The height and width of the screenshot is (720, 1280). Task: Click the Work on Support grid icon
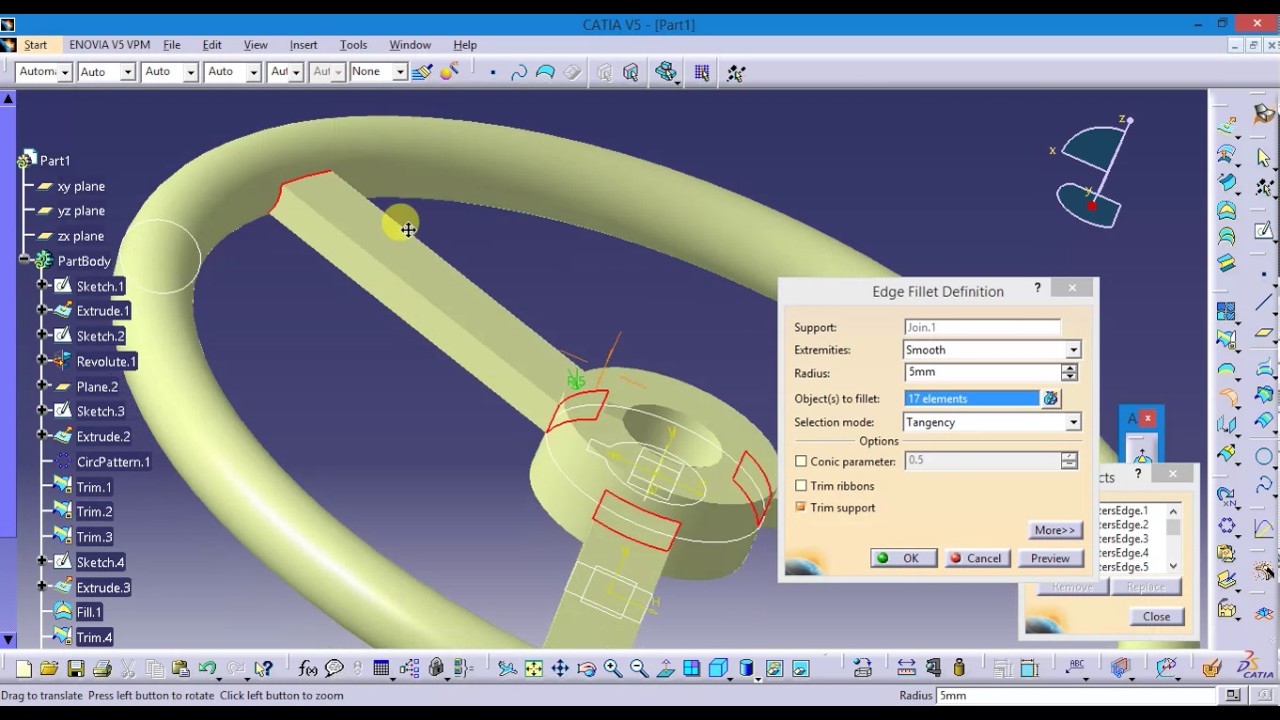702,72
